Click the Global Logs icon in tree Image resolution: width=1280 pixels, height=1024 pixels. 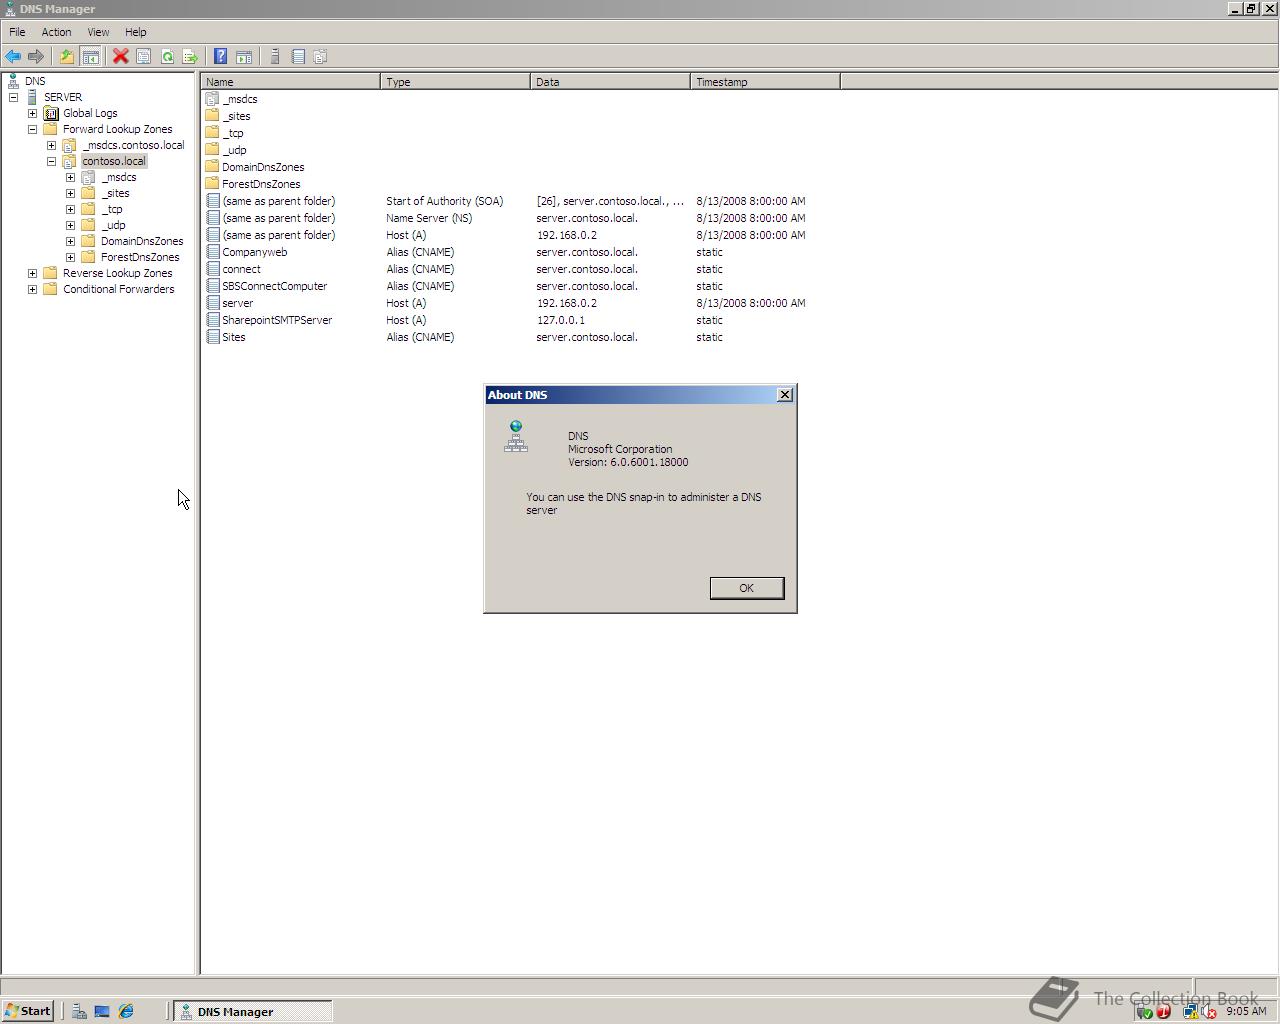coord(51,113)
